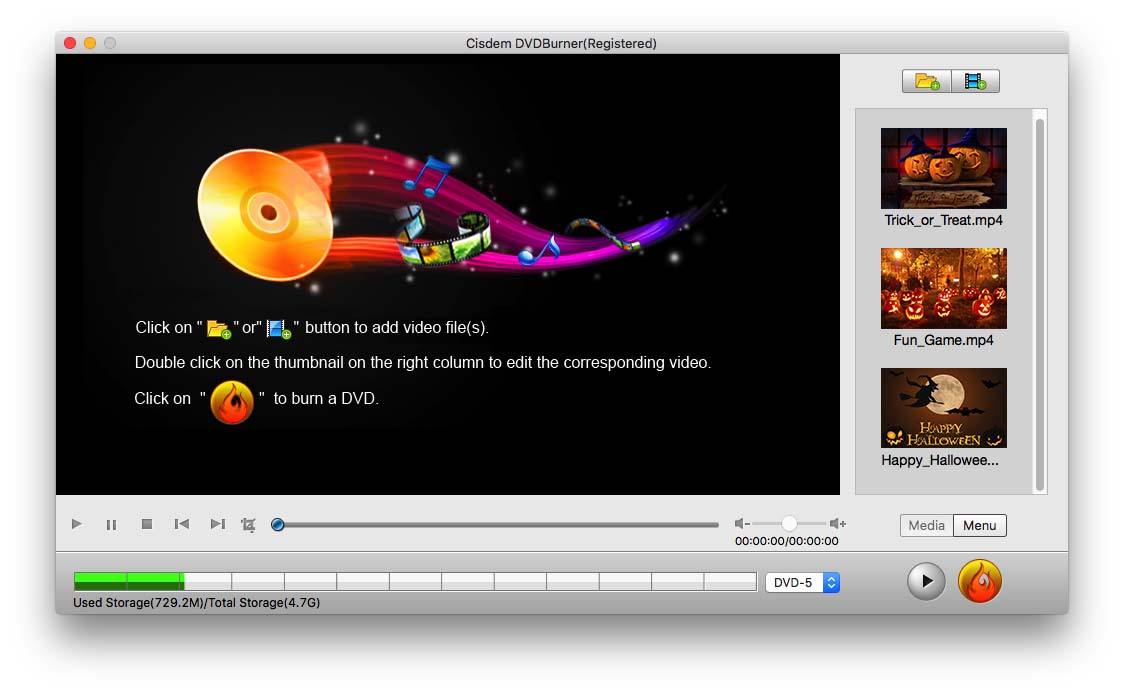The image size is (1124, 694).
Task: Click the Trick_or_Treat.mp4 file name
Action: pyautogui.click(x=943, y=220)
